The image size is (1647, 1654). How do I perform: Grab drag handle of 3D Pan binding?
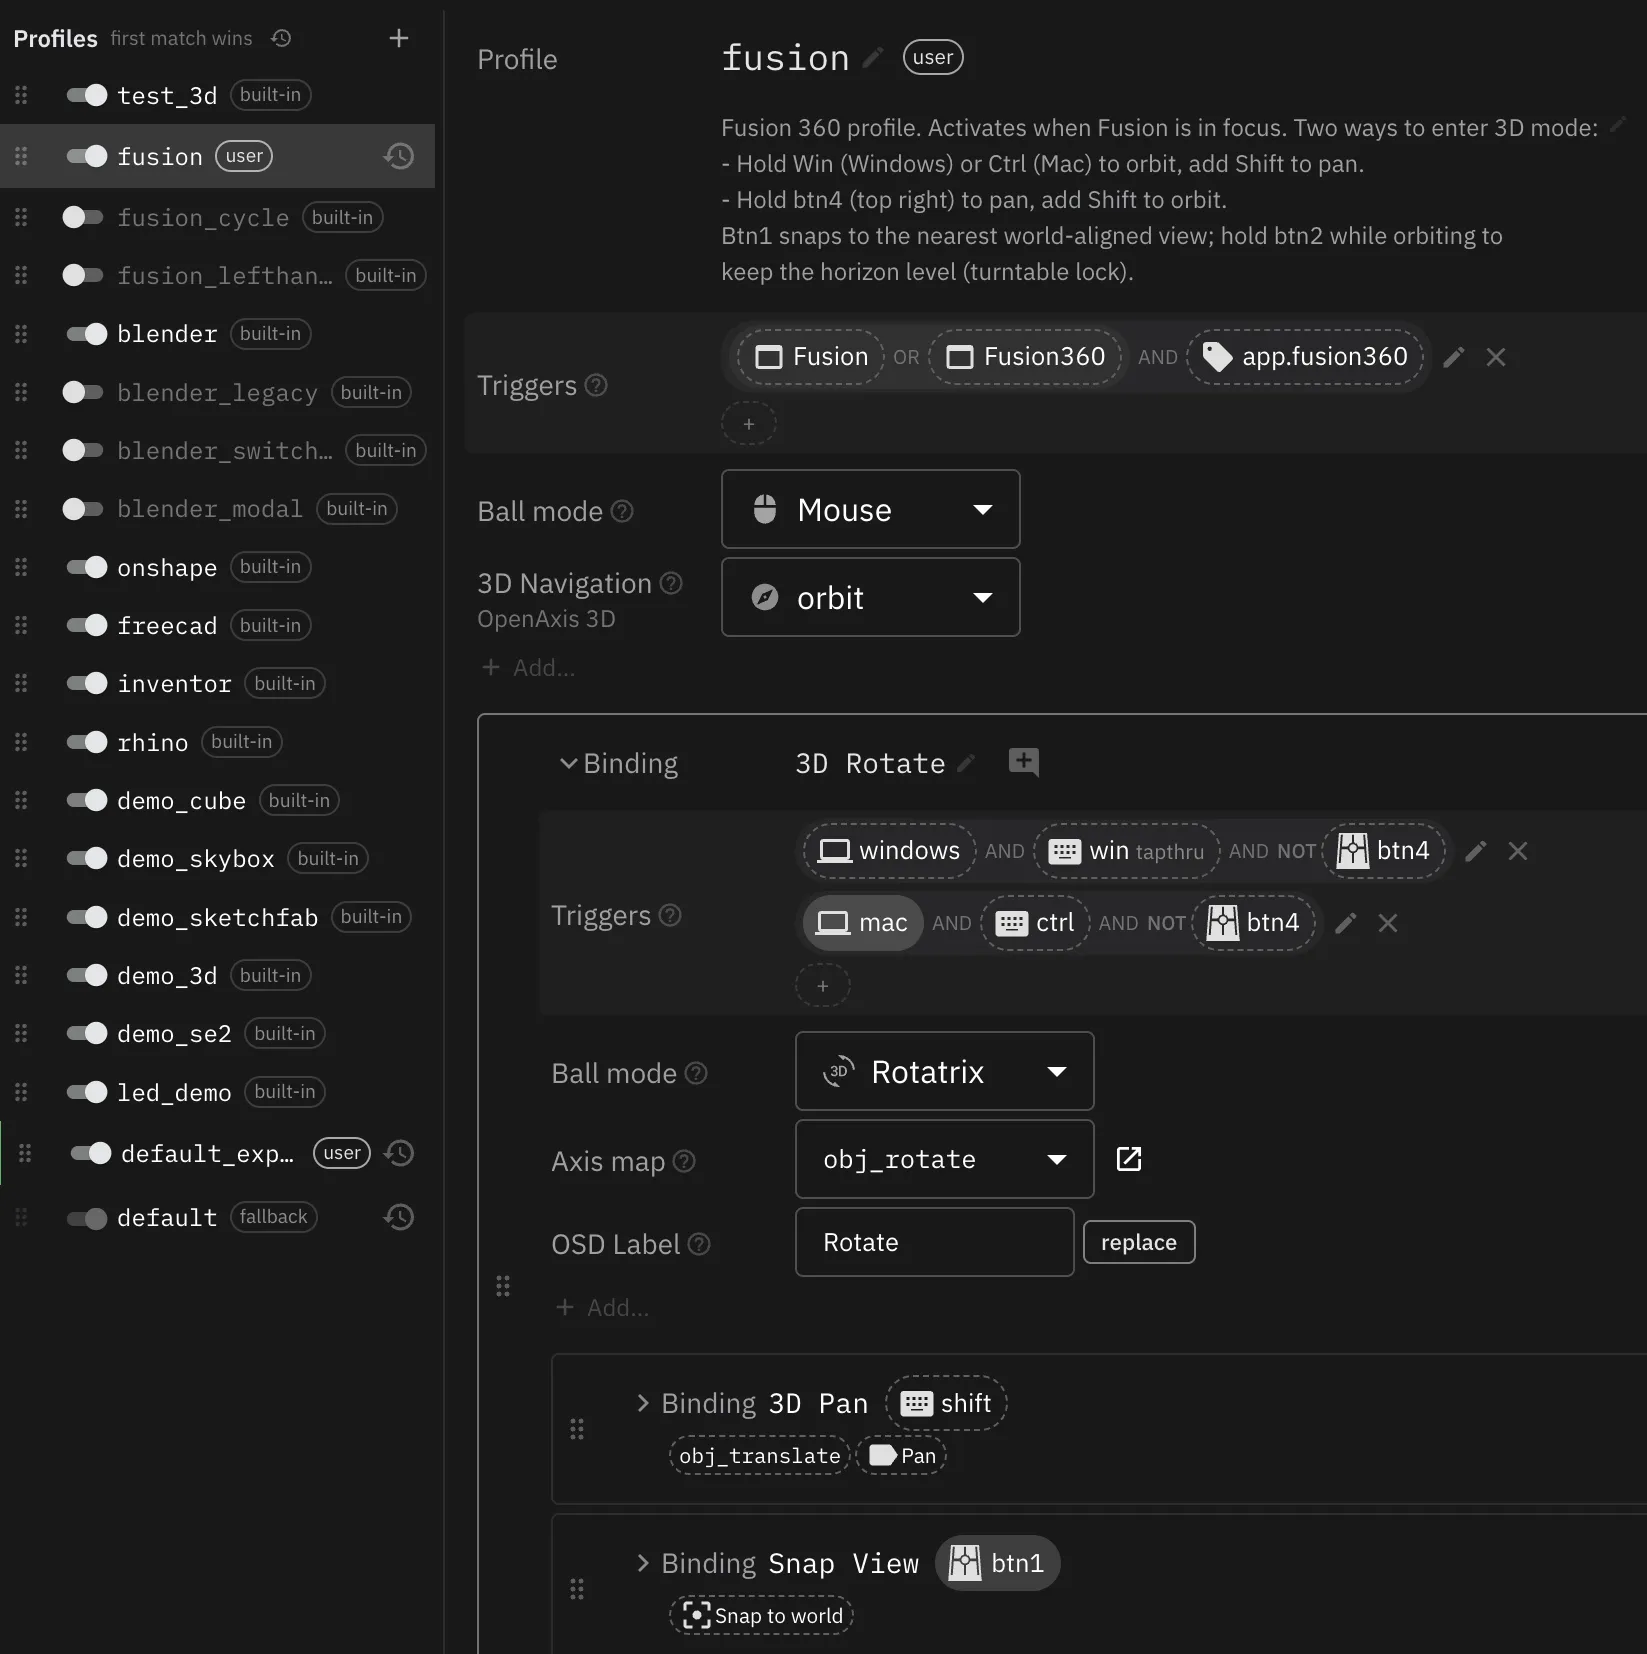click(x=577, y=1429)
